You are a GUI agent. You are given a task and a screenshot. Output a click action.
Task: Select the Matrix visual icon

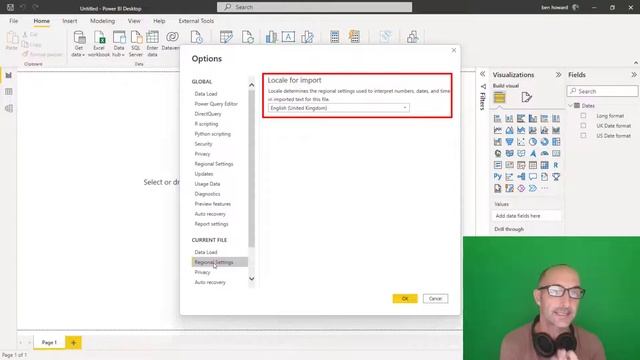(x=544, y=165)
